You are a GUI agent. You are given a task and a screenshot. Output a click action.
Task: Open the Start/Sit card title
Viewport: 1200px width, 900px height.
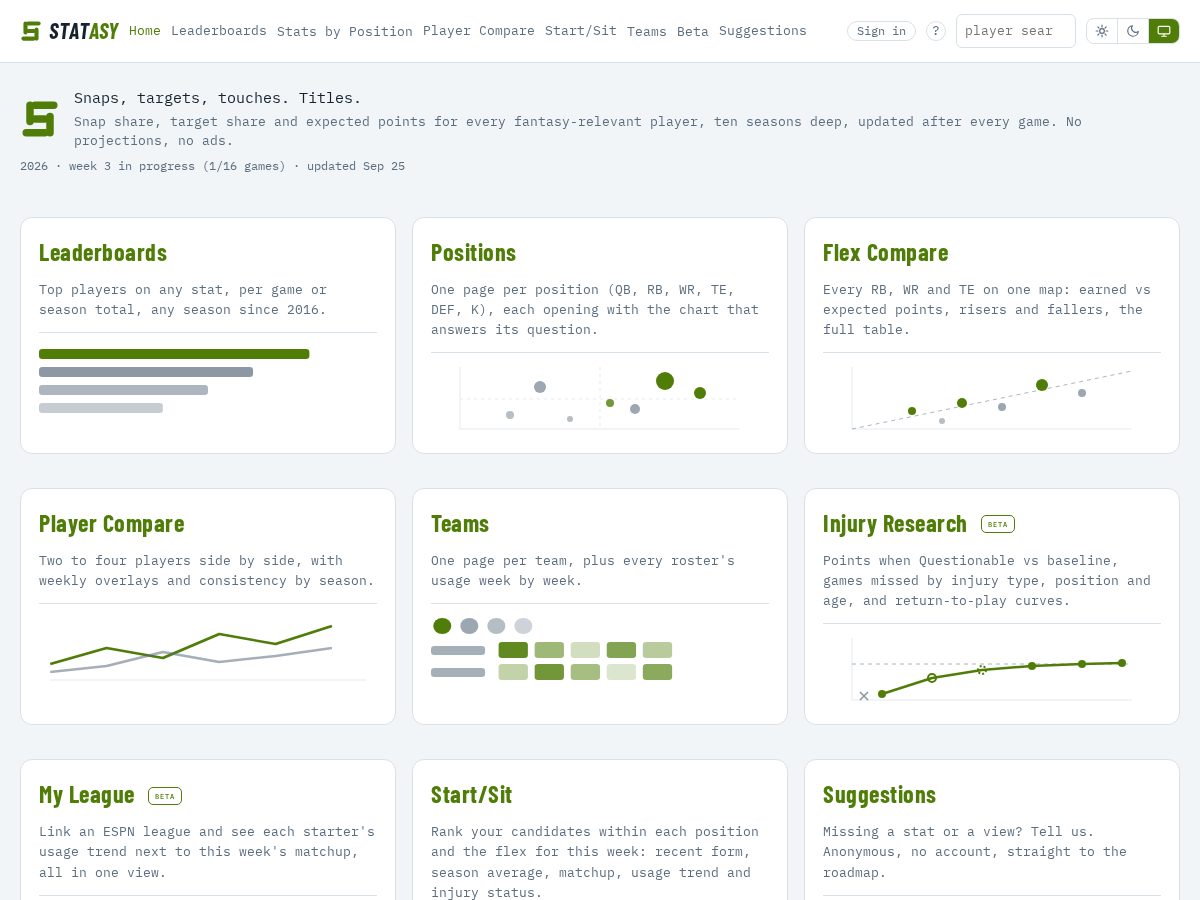[471, 794]
